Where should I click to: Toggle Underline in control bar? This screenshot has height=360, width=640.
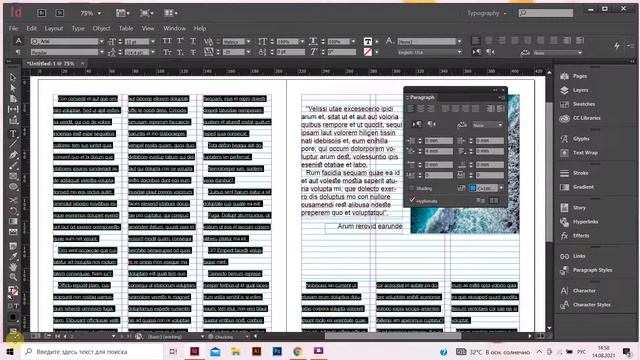193,41
